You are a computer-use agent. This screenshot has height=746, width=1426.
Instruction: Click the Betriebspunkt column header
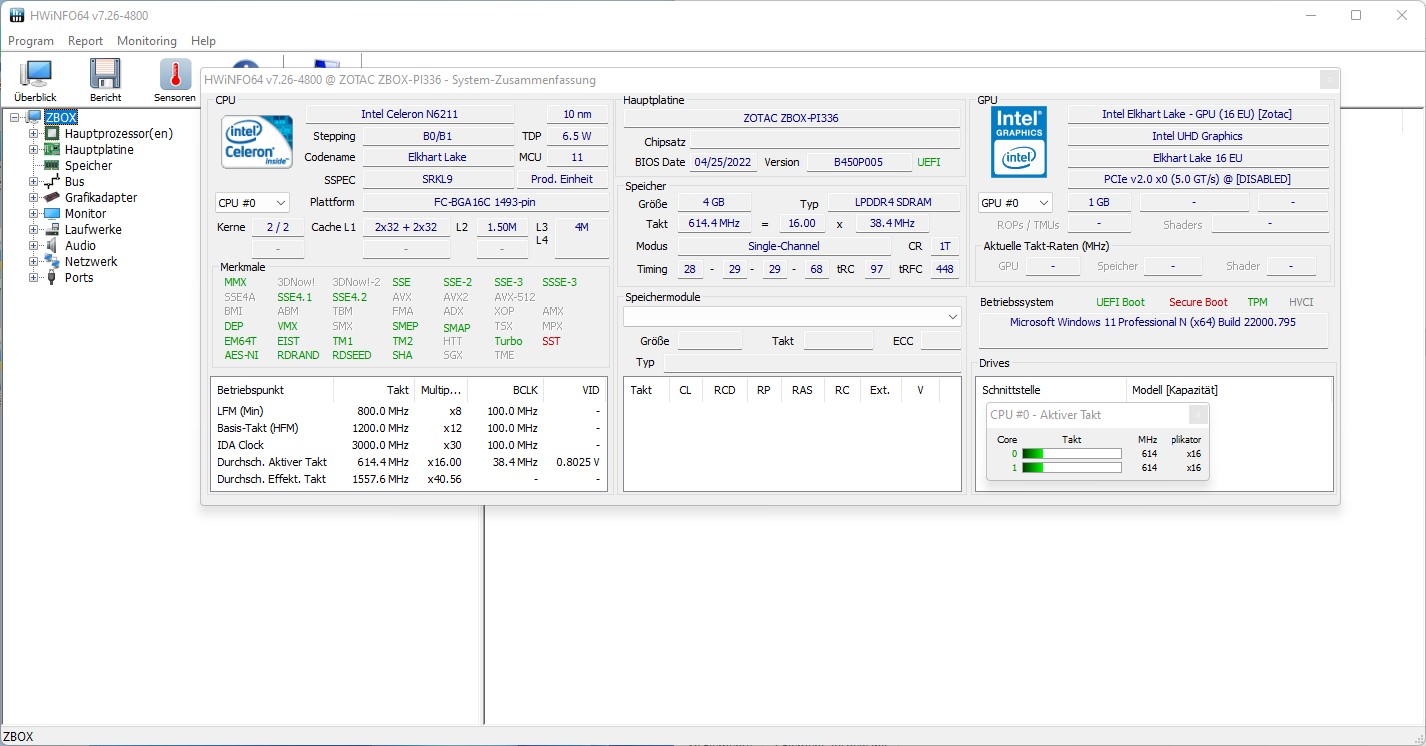pyautogui.click(x=272, y=390)
